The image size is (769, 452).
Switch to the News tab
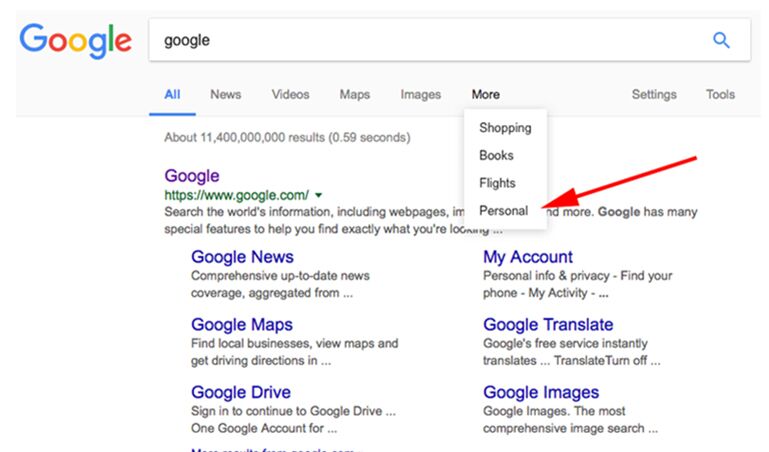(226, 94)
